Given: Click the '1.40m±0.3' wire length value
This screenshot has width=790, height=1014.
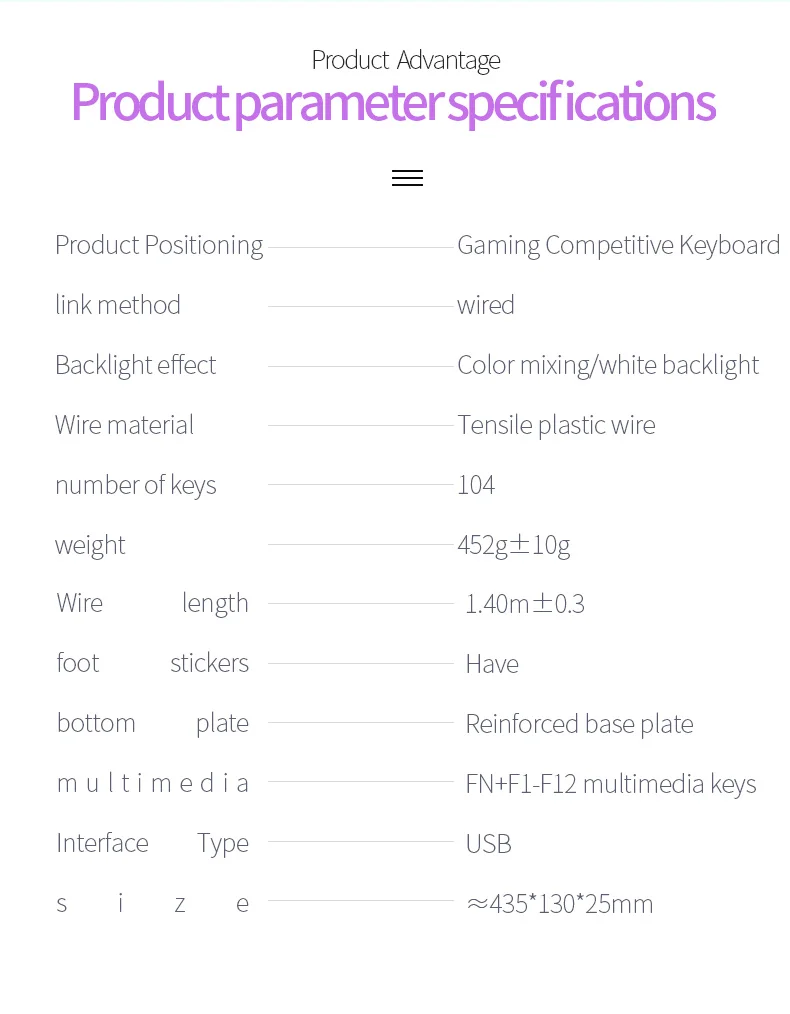Looking at the screenshot, I should [525, 604].
